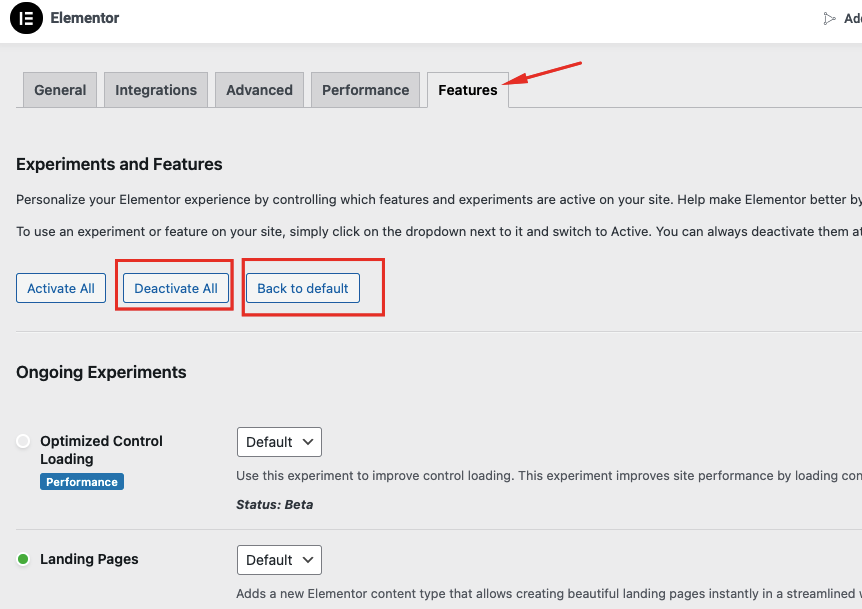Click the Elementor title text in the header

pyautogui.click(x=83, y=17)
